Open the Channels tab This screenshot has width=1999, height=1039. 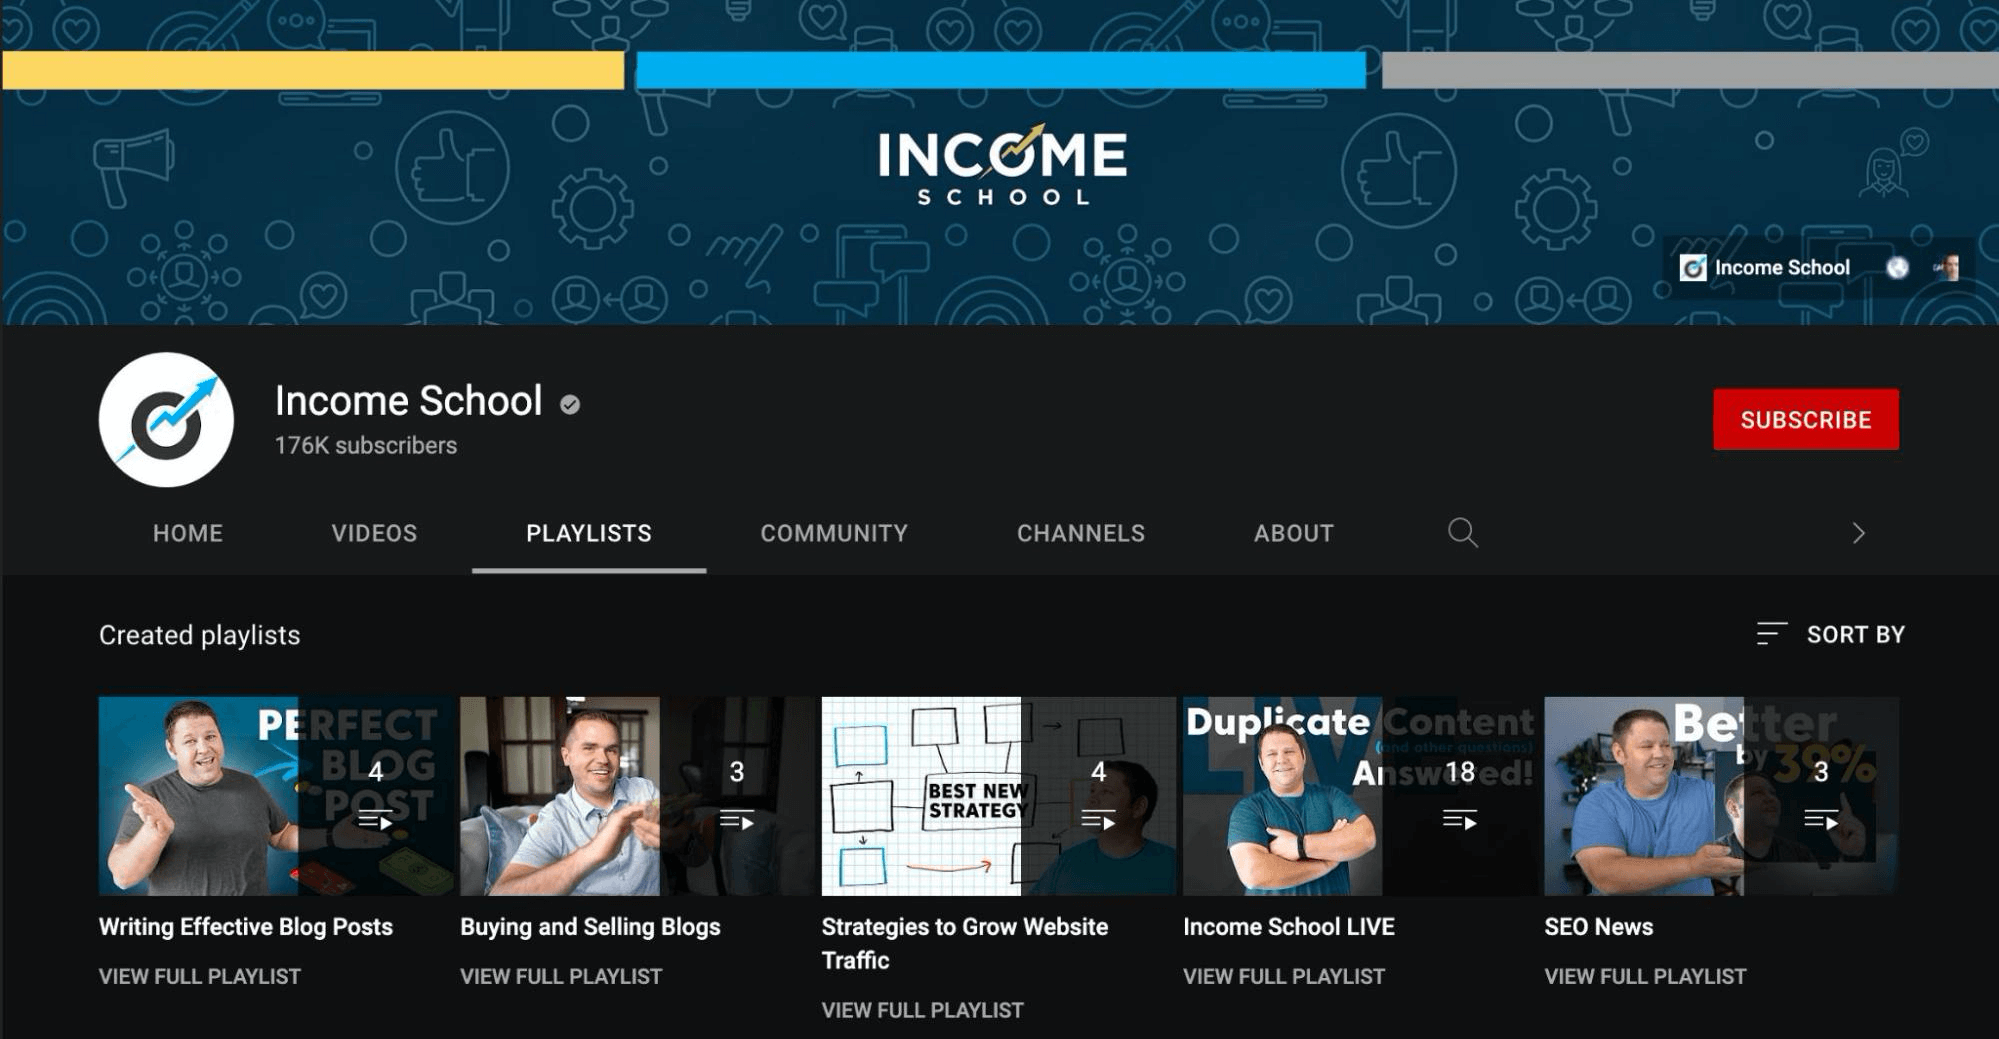pyautogui.click(x=1081, y=533)
